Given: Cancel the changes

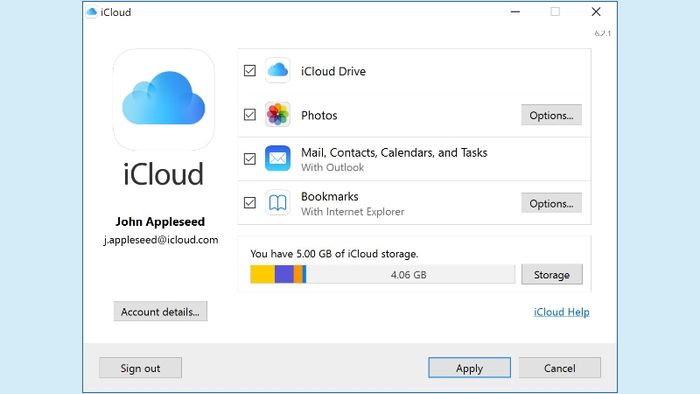Looking at the screenshot, I should point(559,368).
